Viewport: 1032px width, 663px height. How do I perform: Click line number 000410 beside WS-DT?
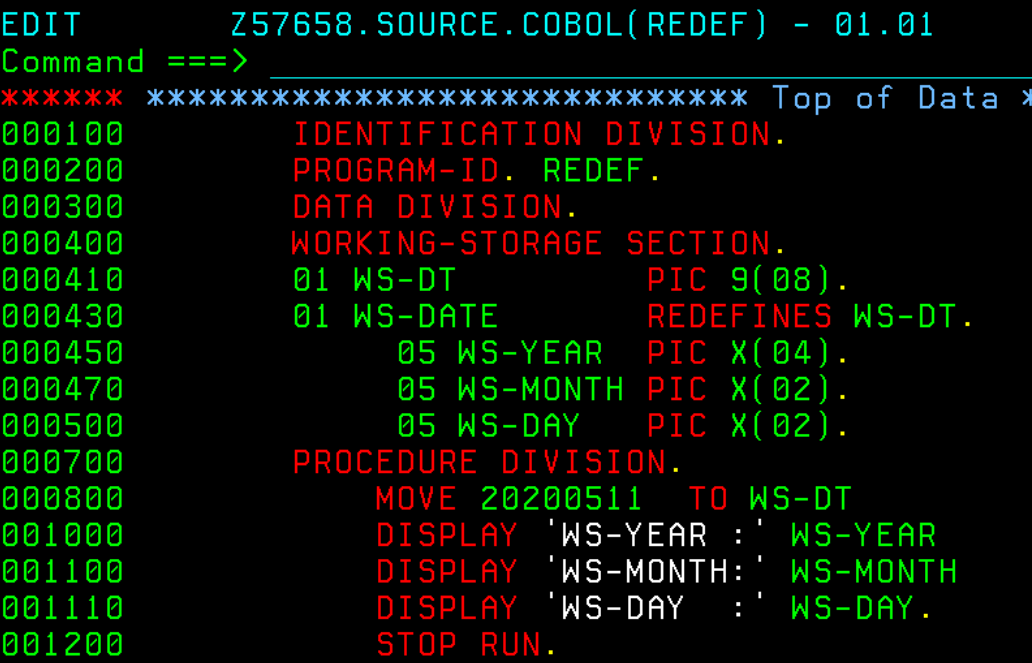coord(62,281)
